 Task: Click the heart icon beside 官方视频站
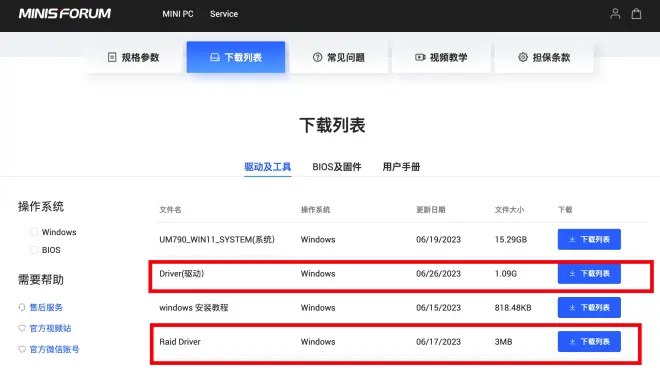pos(22,328)
